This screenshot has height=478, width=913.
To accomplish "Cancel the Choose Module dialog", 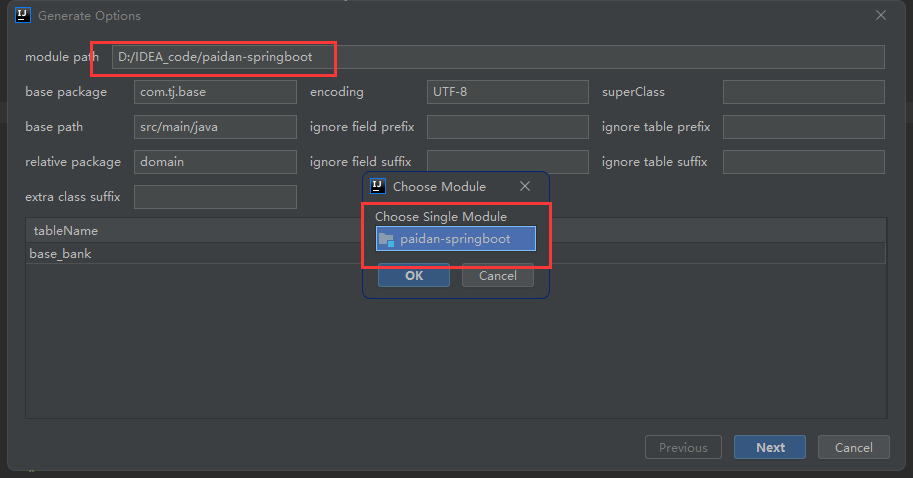I will (x=497, y=276).
